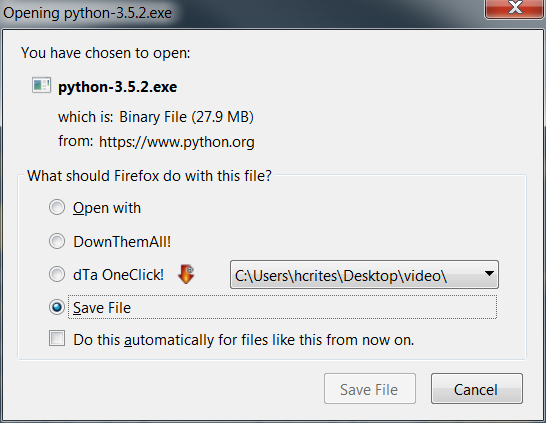The height and width of the screenshot is (423, 546).
Task: Click 'What should Firefox do' group label
Action: (x=149, y=176)
